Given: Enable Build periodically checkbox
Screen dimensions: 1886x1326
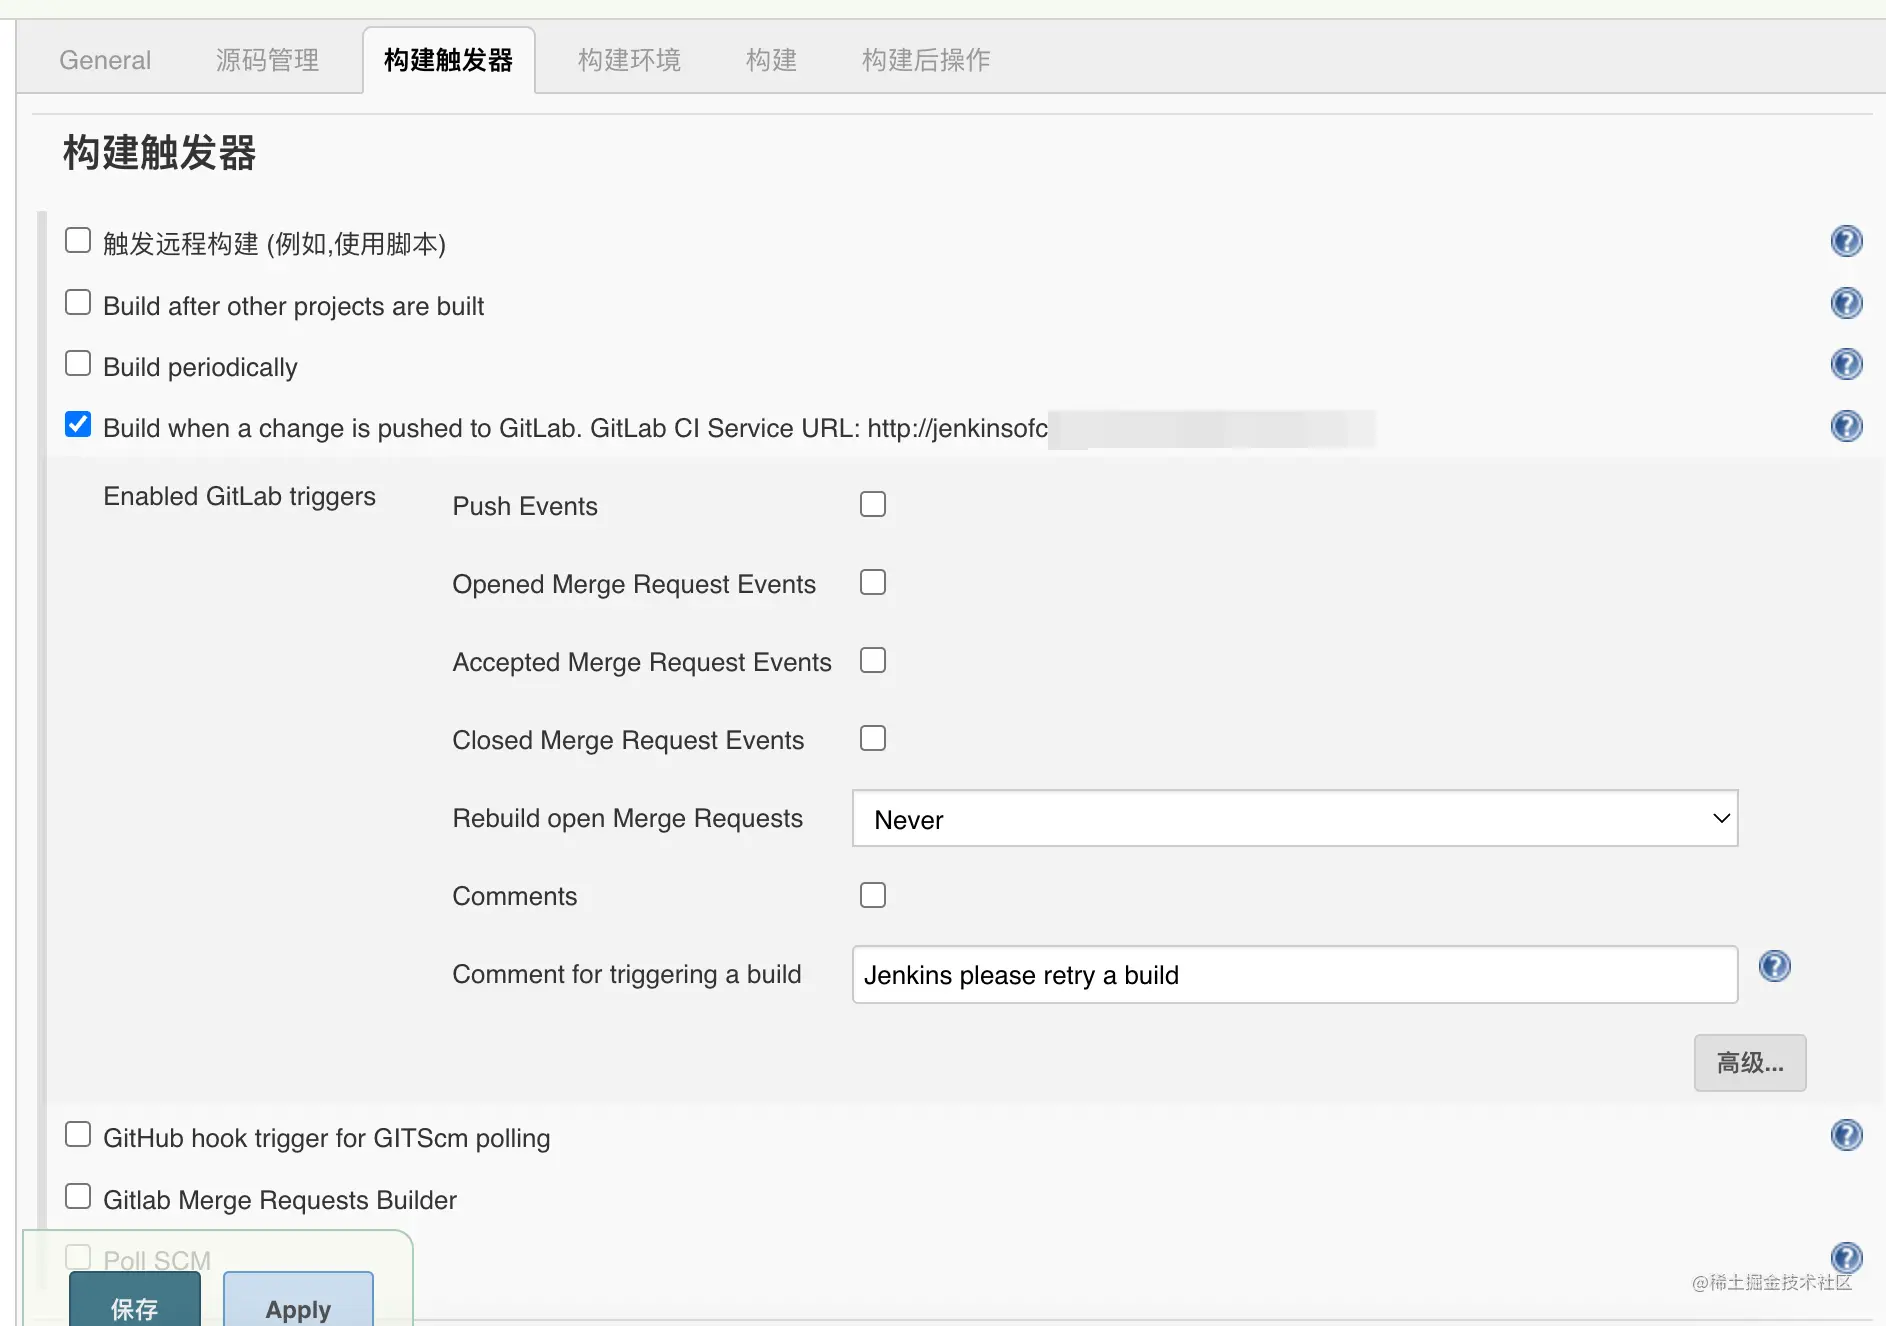Looking at the screenshot, I should (x=78, y=363).
